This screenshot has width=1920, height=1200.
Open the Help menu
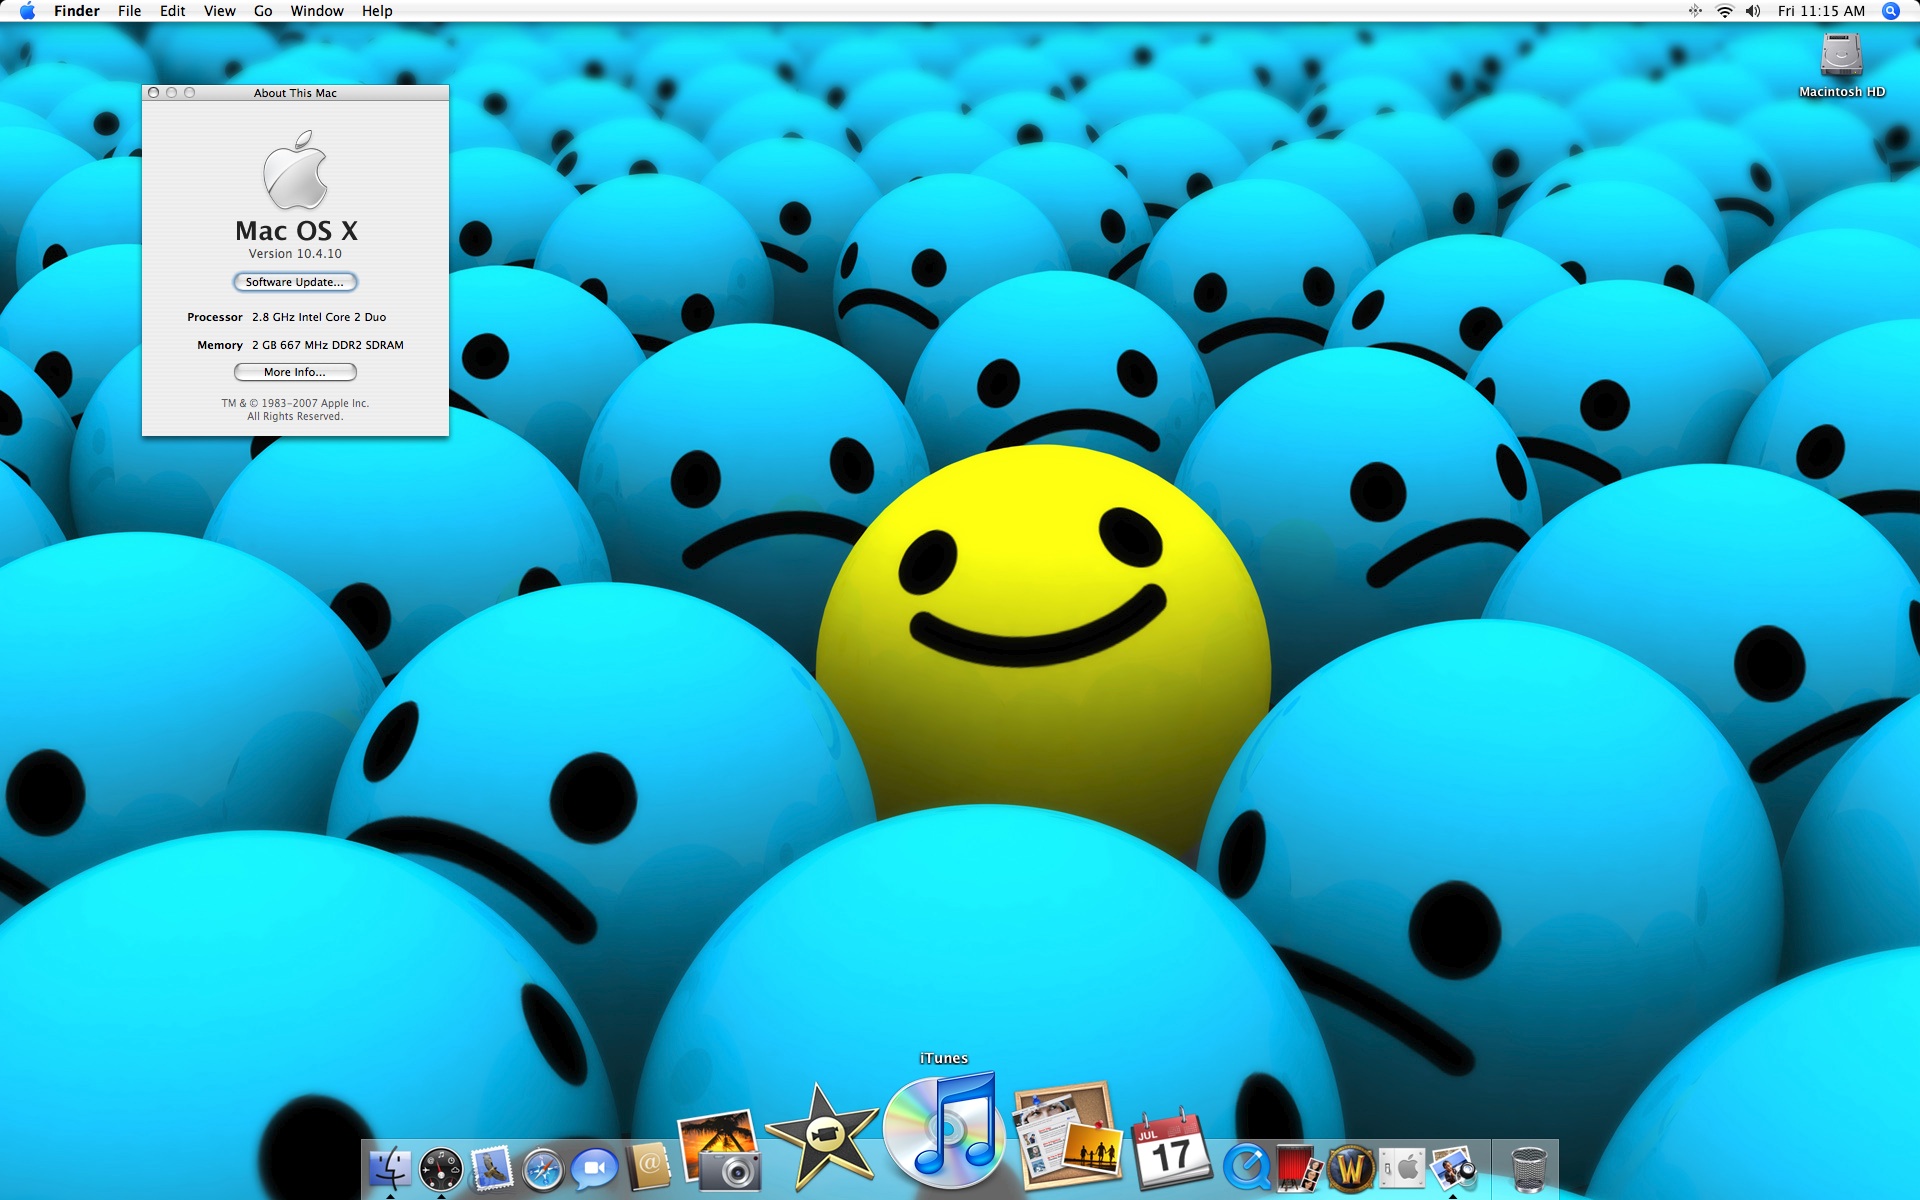(377, 11)
